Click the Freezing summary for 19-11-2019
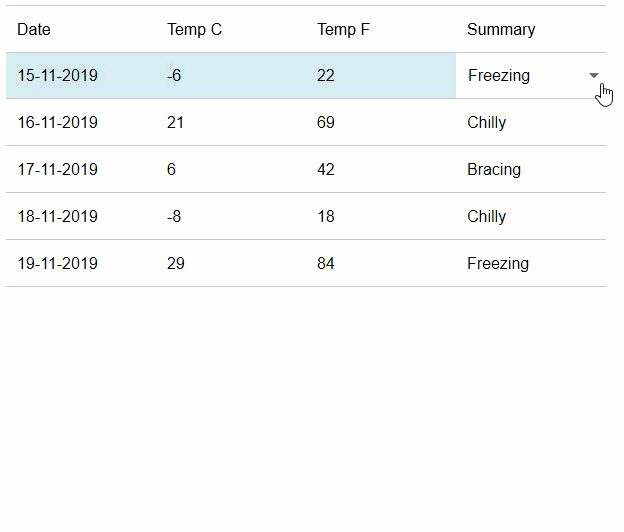 [x=497, y=264]
